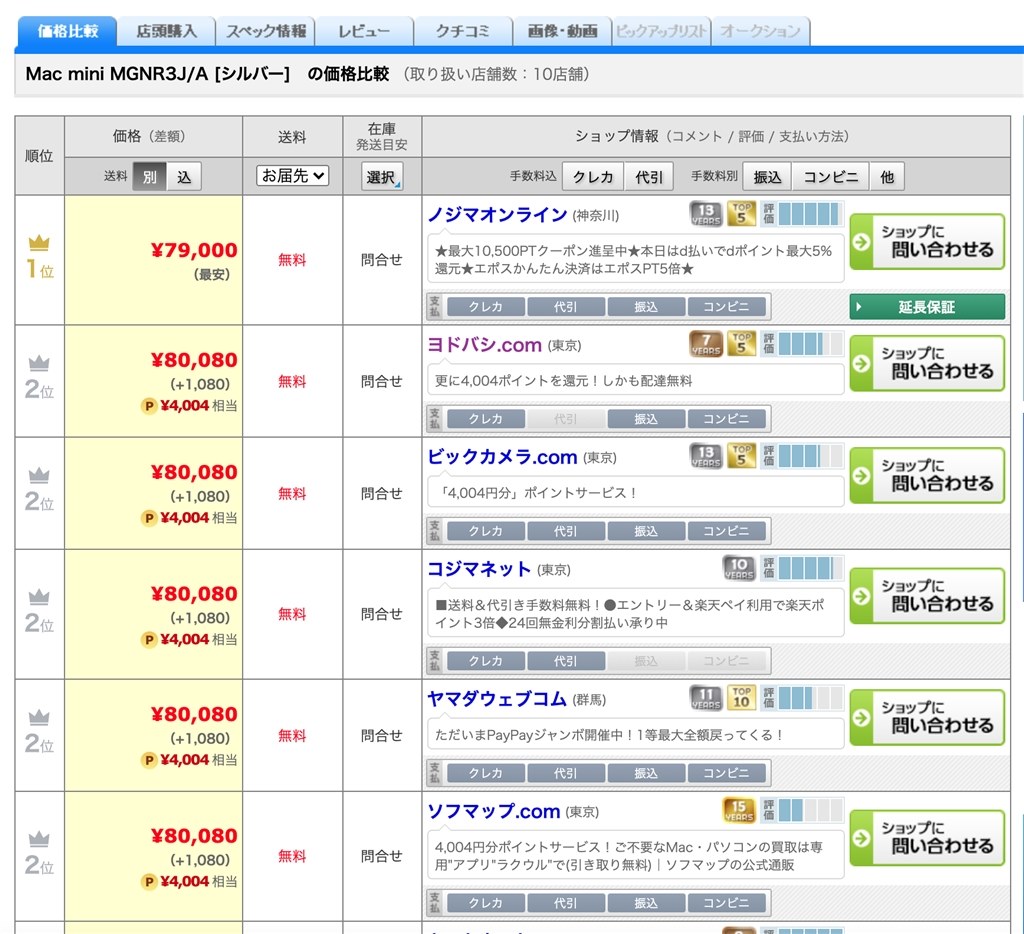
Task: Click ビックカメラ.com's ショップに問い合わせる button
Action: (x=927, y=475)
